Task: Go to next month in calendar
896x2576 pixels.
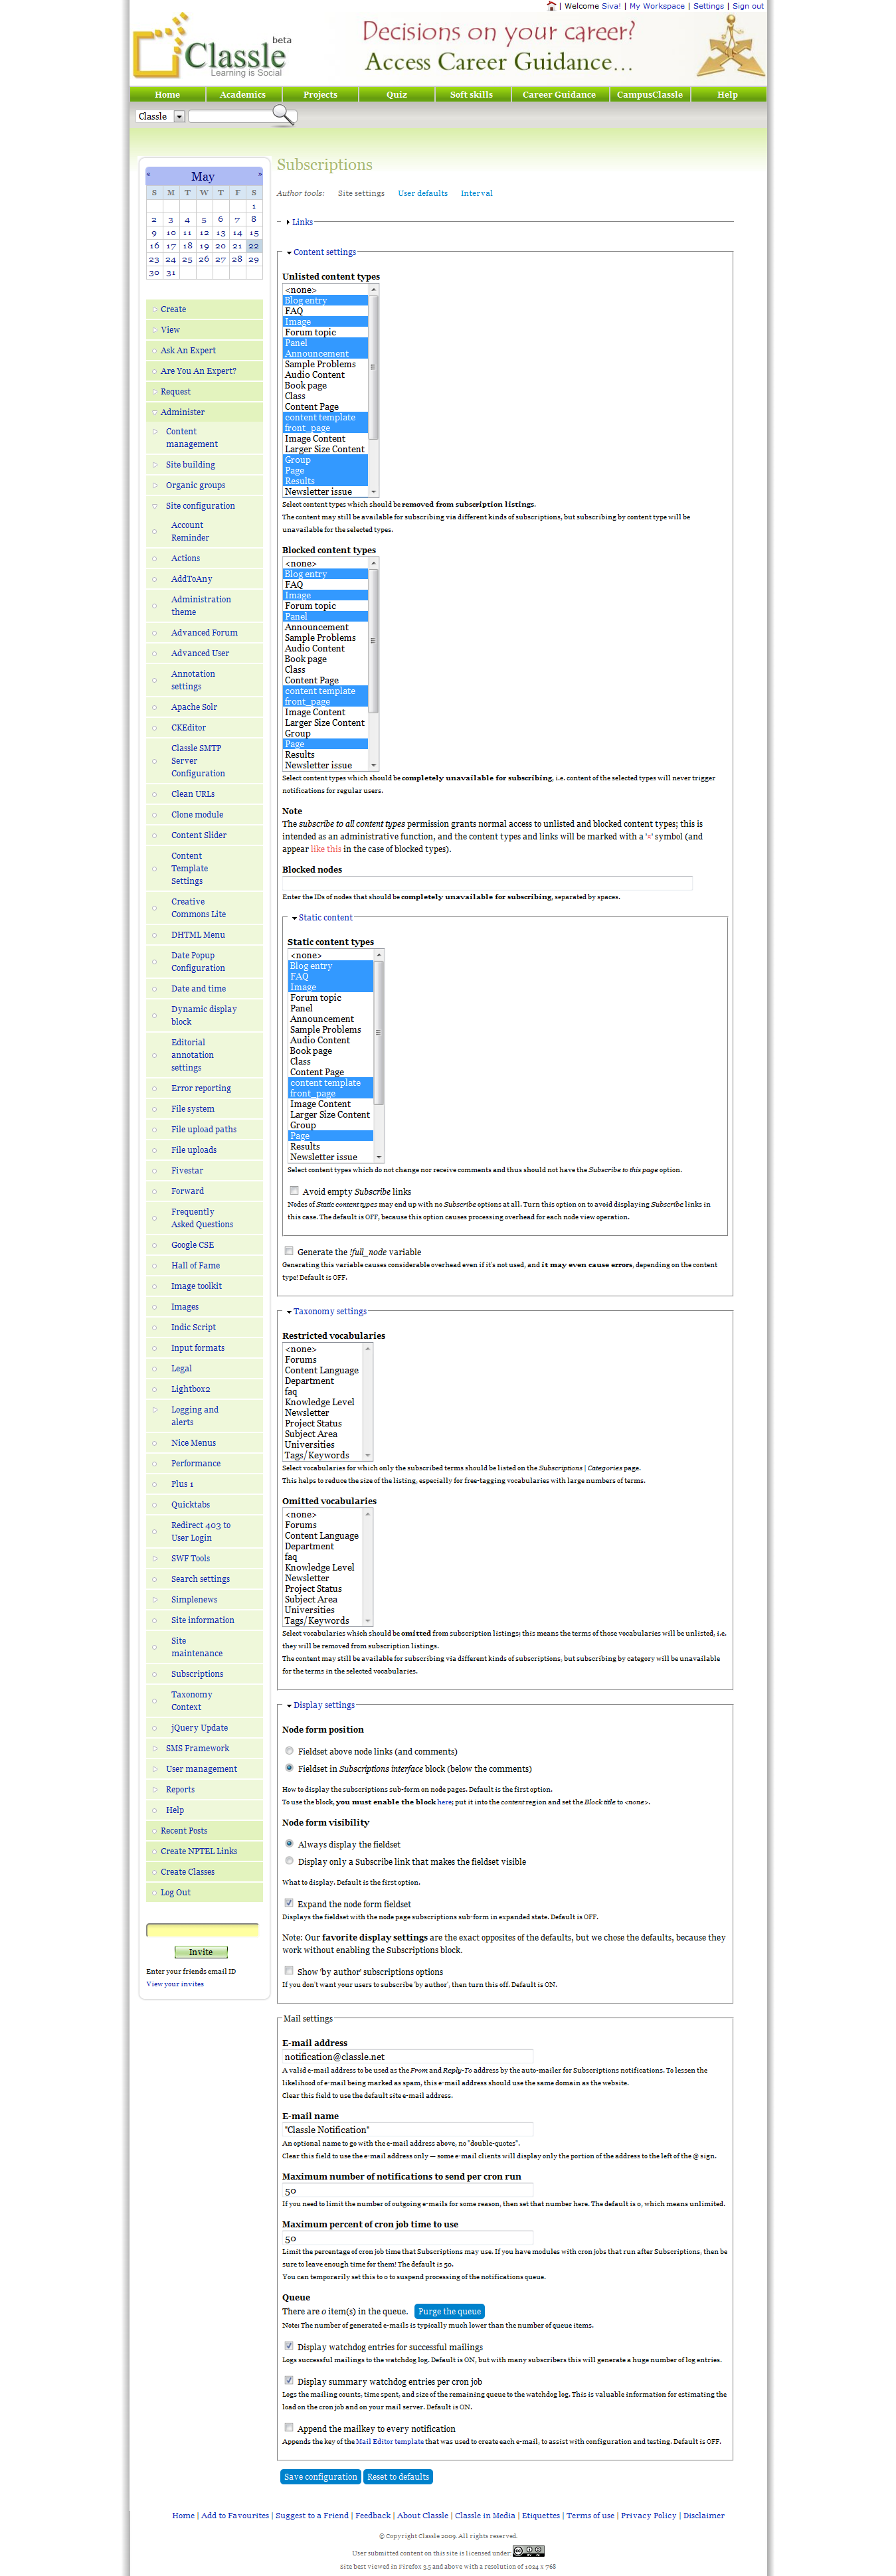Action: pos(259,174)
